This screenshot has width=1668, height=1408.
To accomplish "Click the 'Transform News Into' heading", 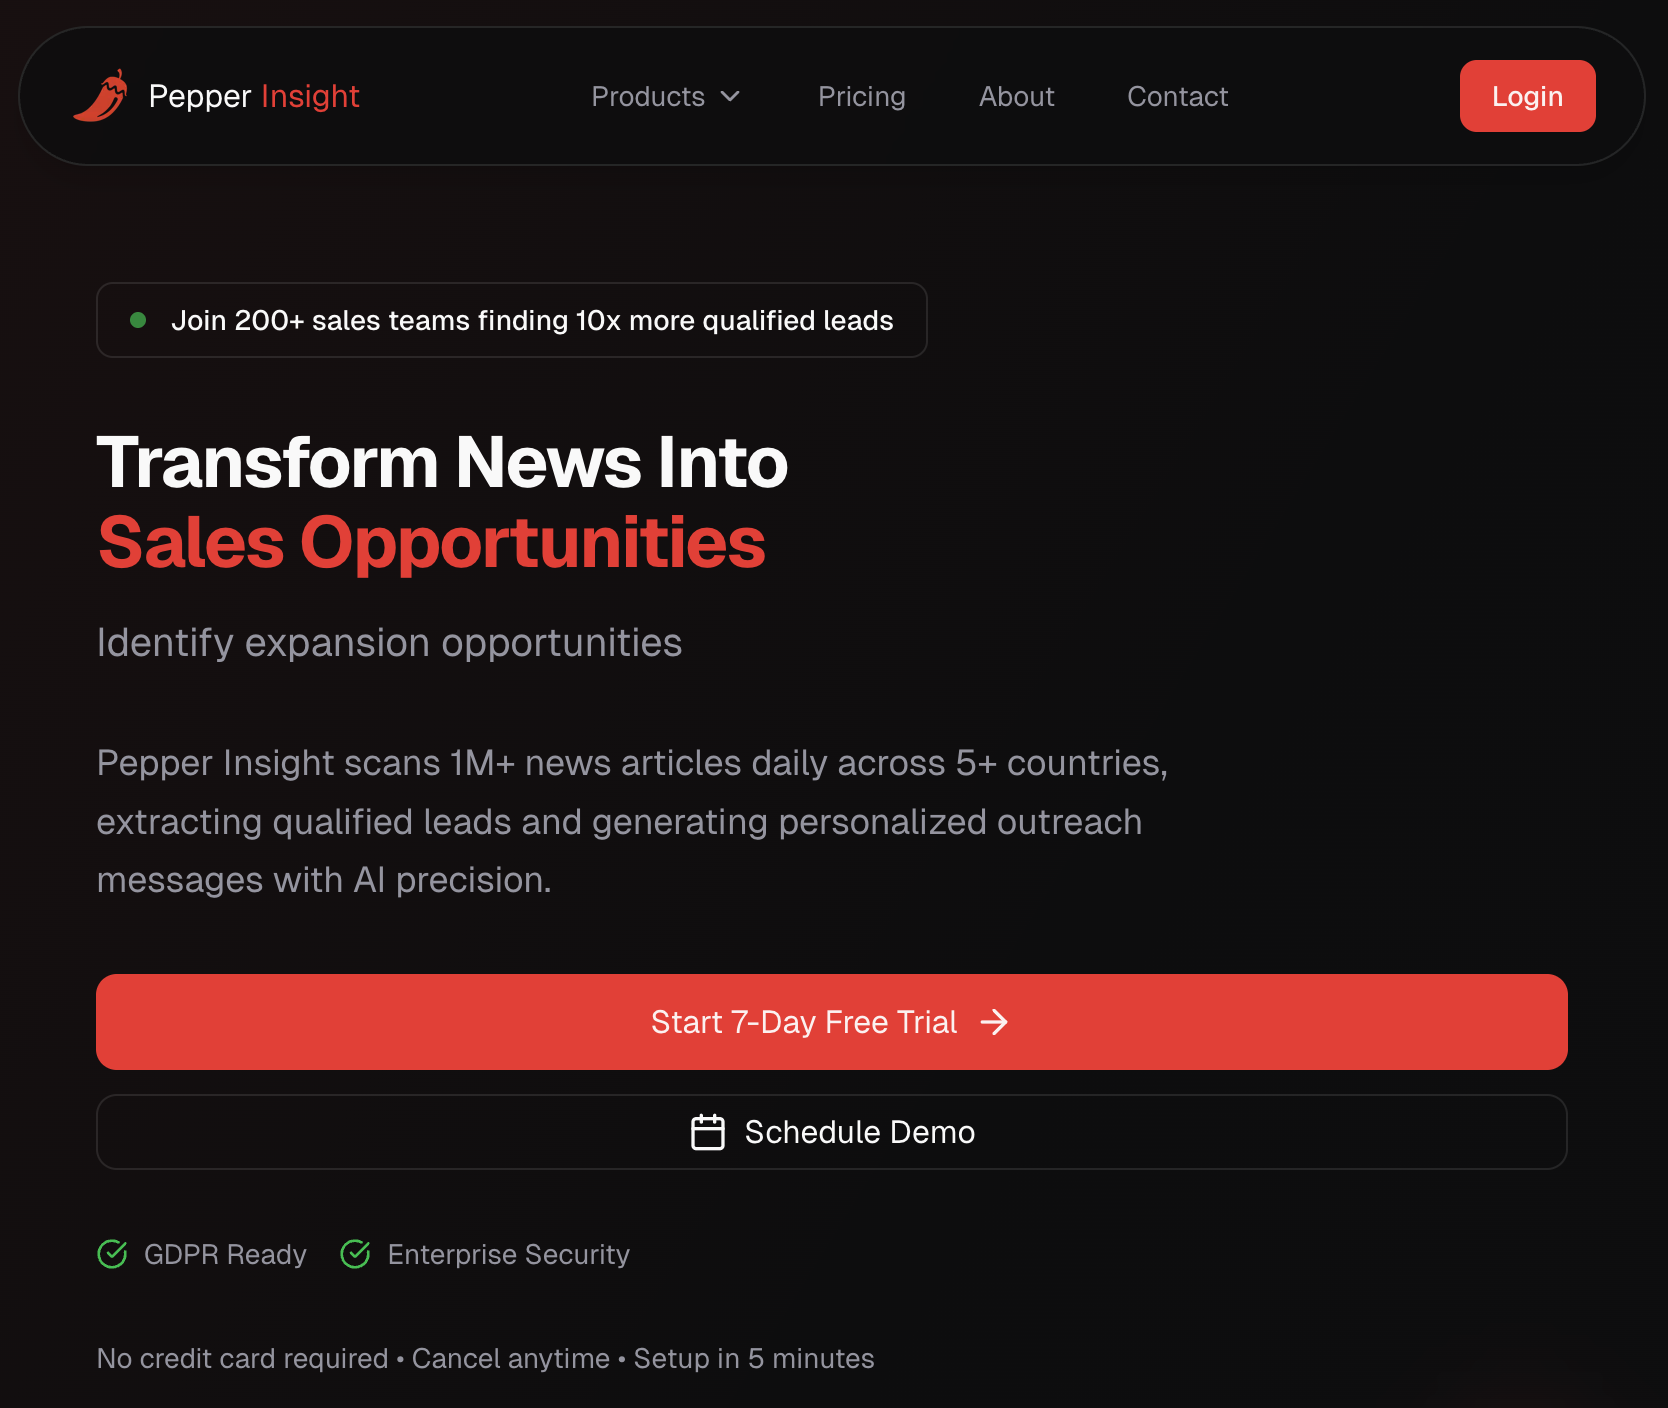I will coord(442,462).
